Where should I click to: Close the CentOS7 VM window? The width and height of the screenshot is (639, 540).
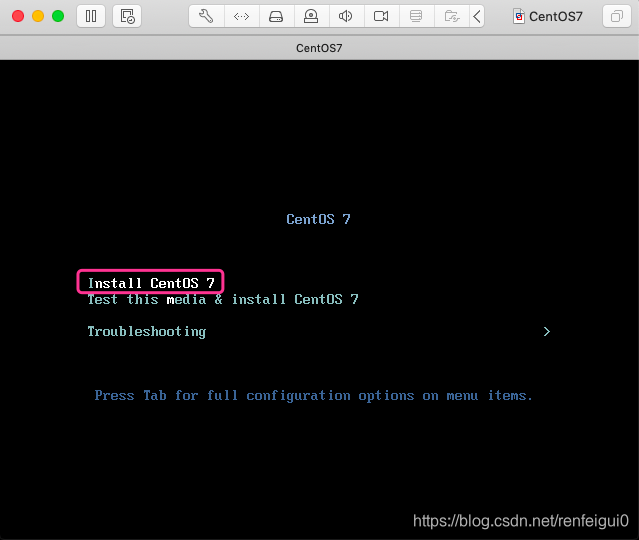(x=18, y=16)
